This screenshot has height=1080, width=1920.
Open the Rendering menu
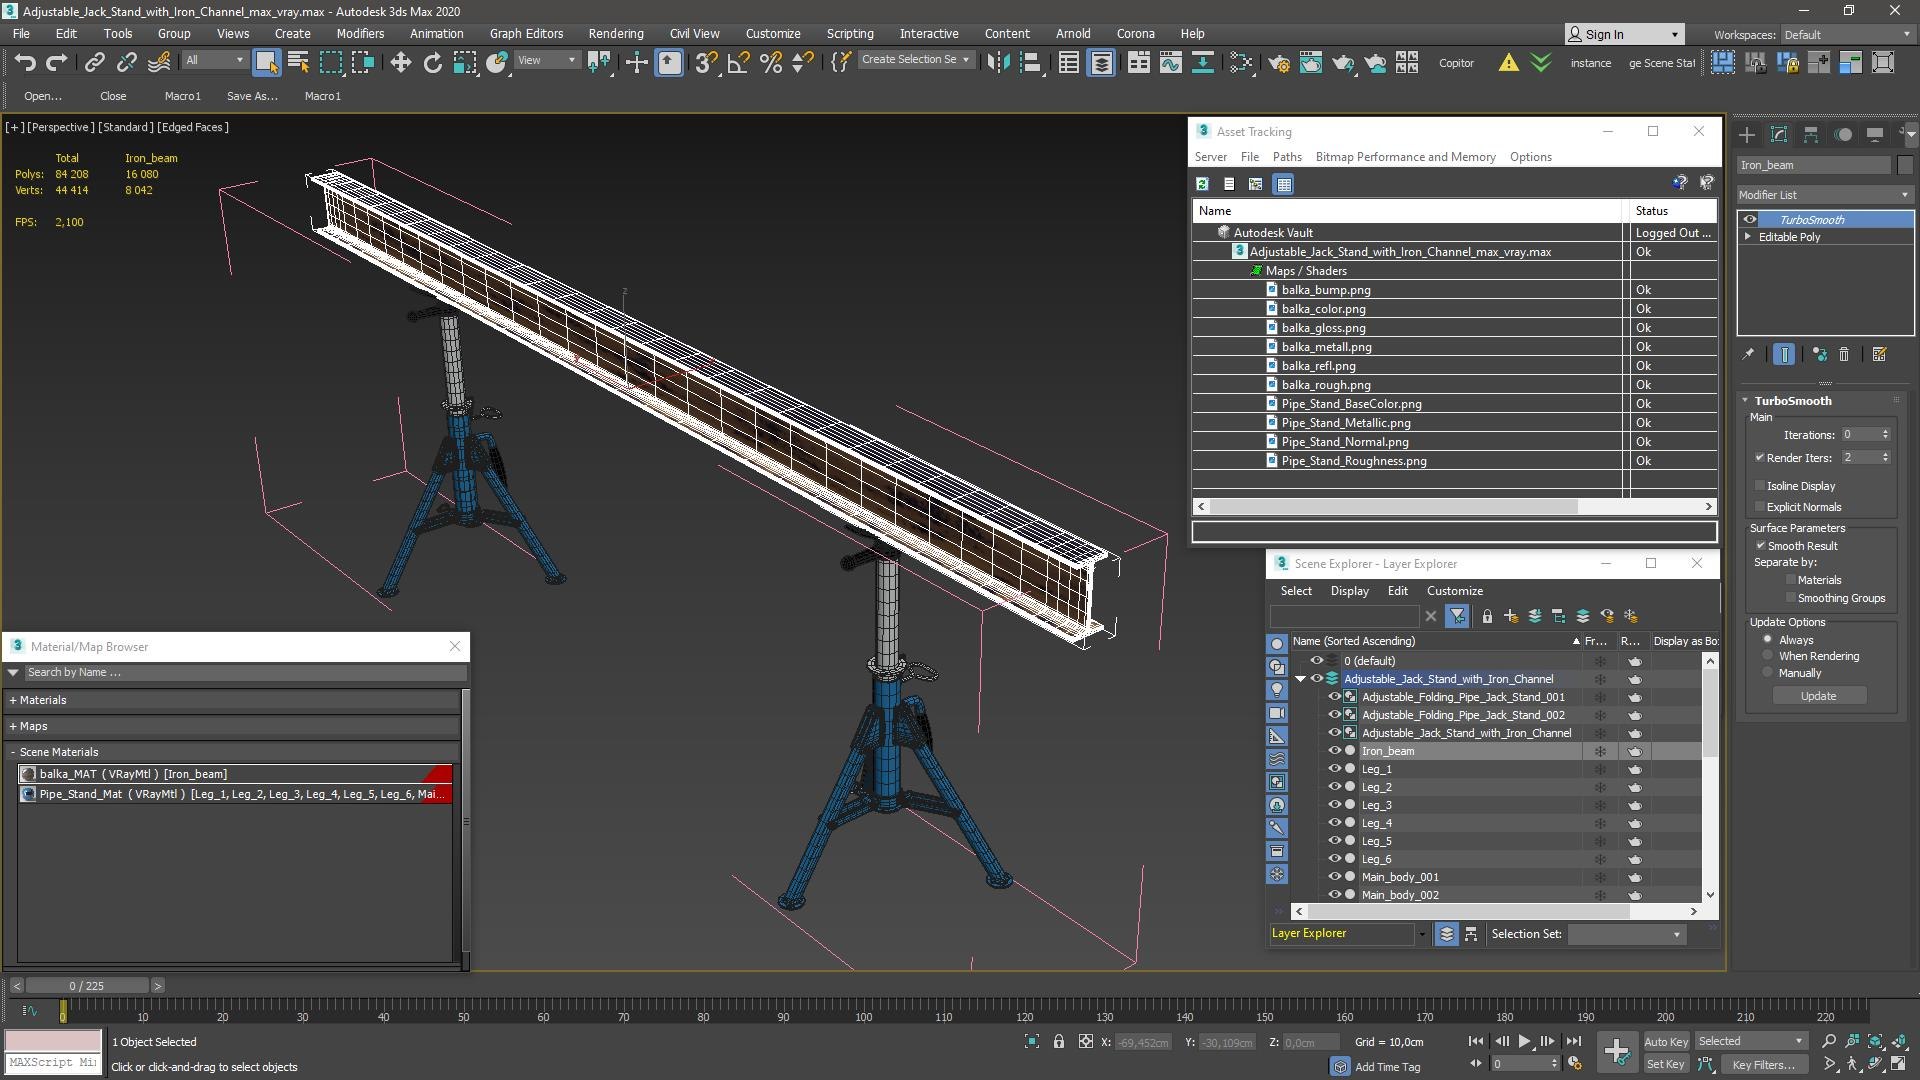tap(615, 33)
